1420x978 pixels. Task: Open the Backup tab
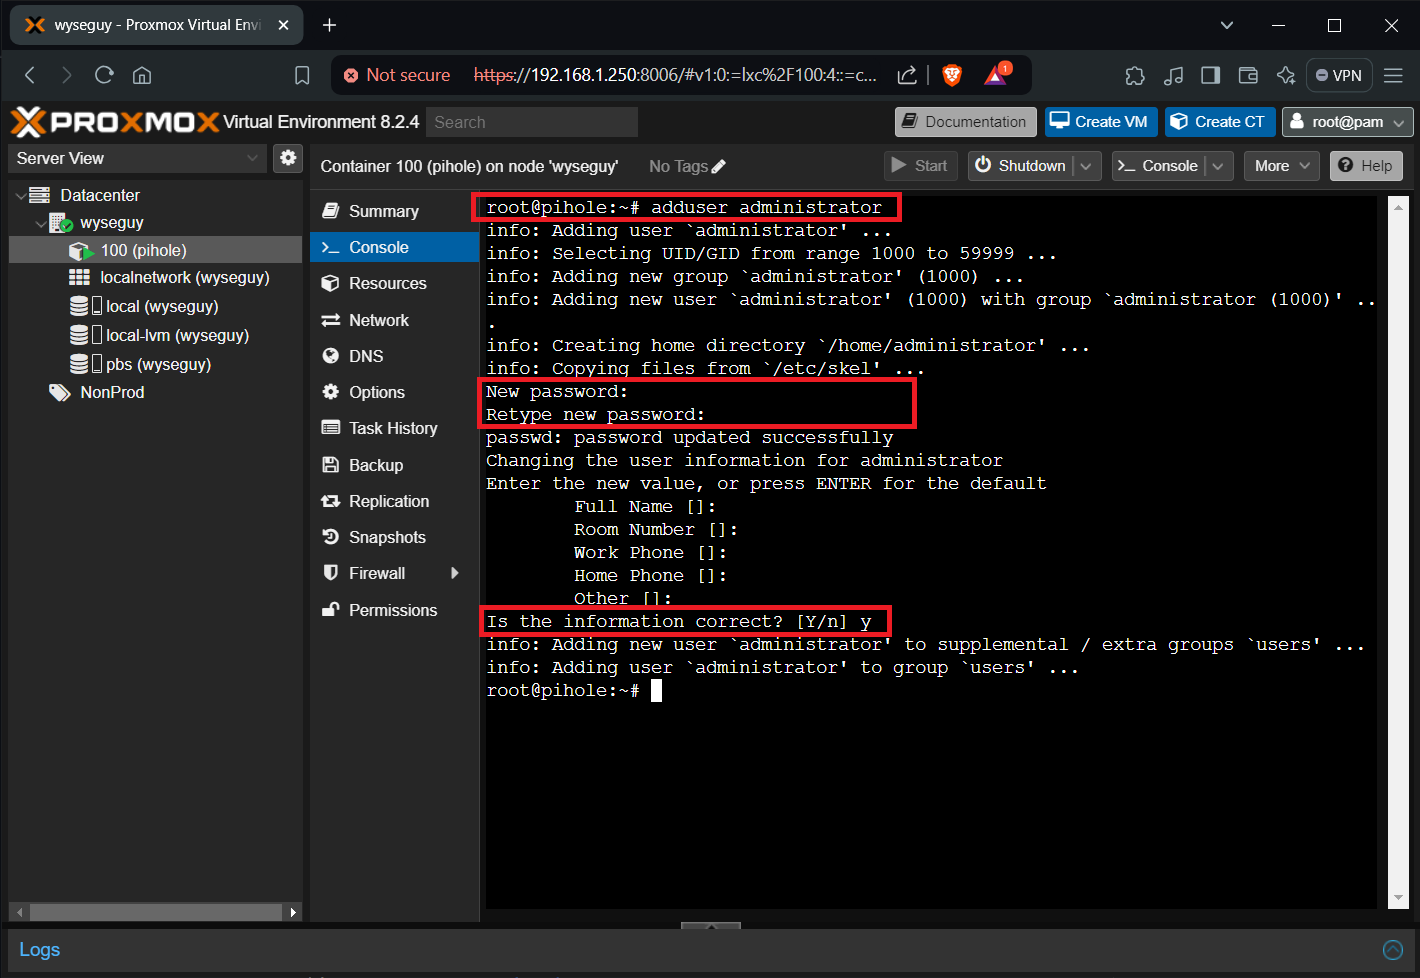(395, 465)
